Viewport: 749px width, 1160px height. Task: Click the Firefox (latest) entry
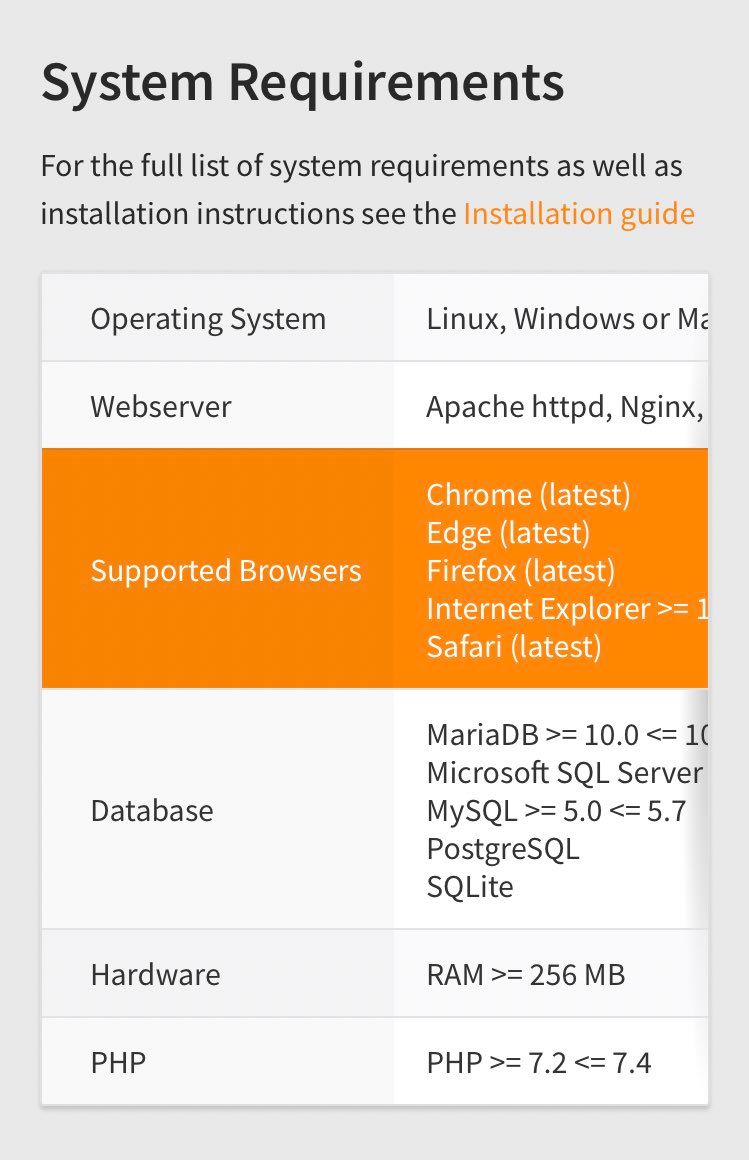[520, 571]
